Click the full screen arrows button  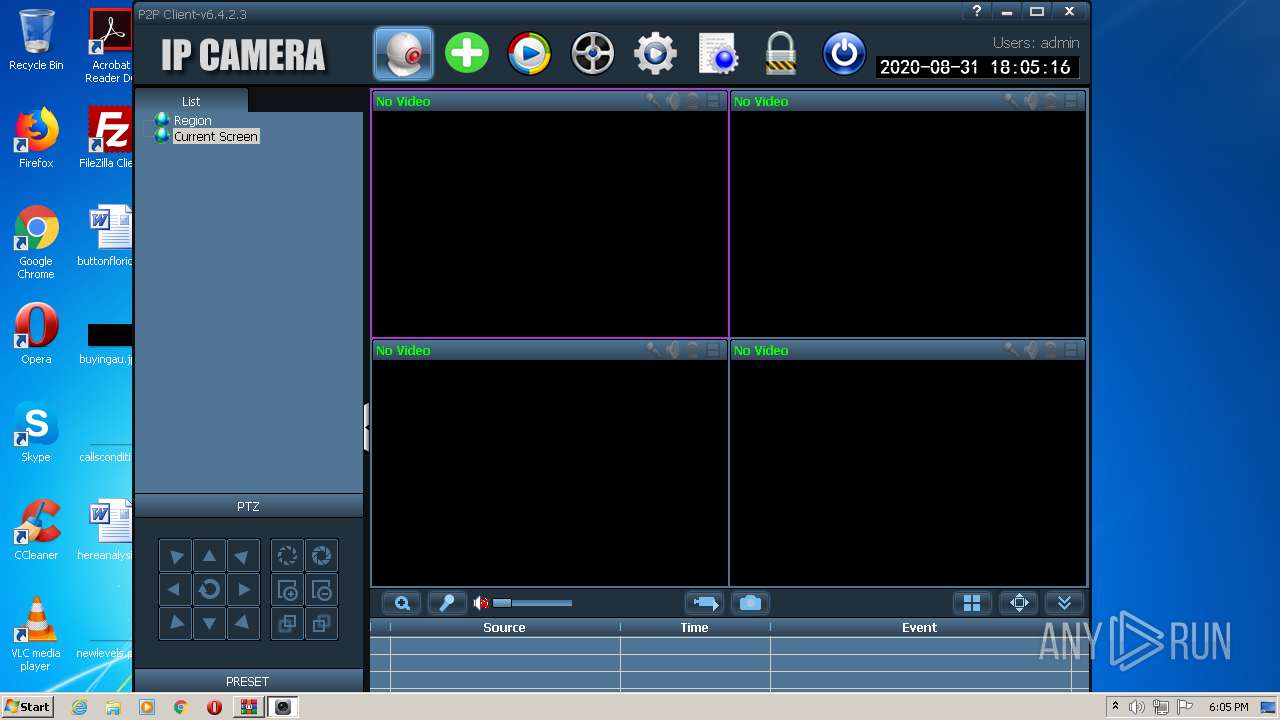point(1019,603)
